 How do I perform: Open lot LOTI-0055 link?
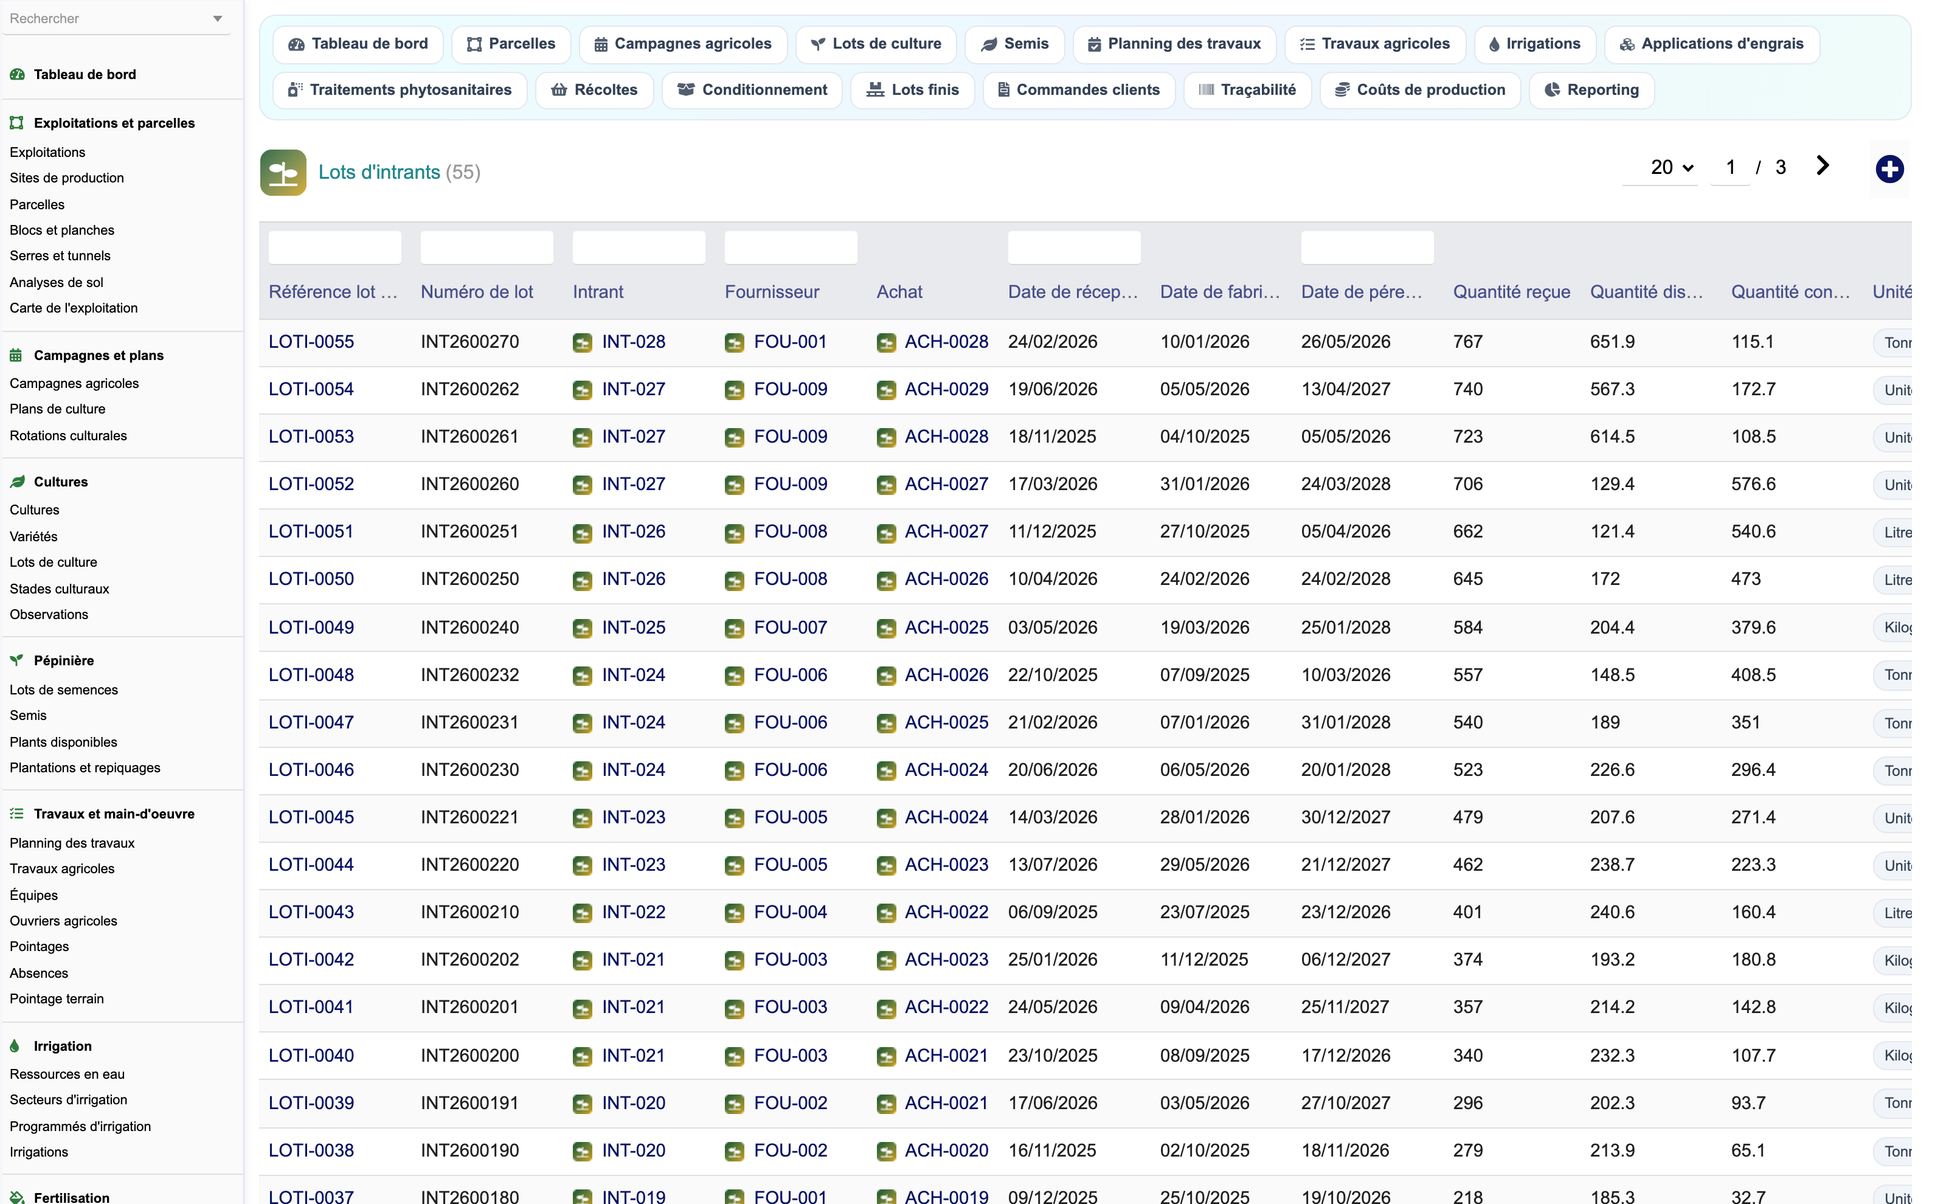(311, 342)
